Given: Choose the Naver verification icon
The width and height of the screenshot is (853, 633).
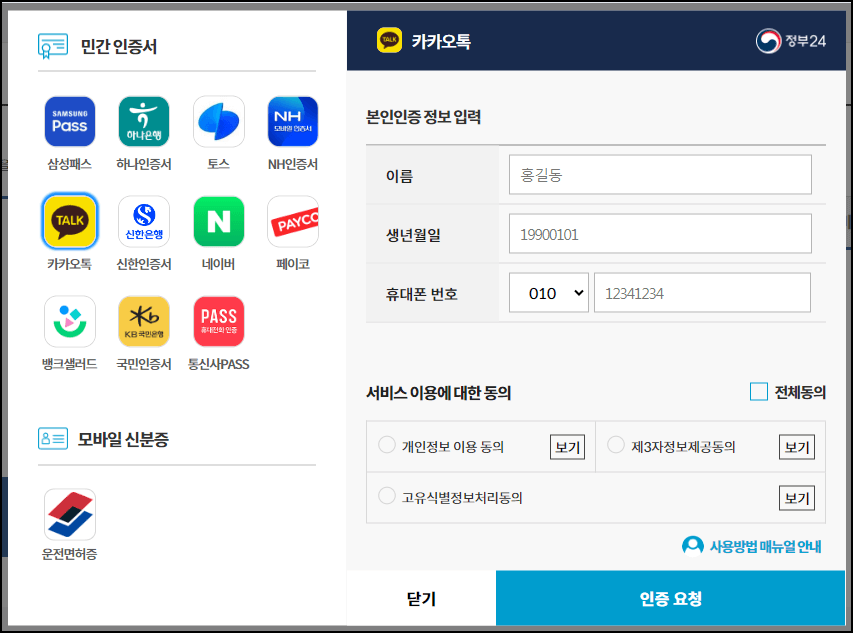Looking at the screenshot, I should tap(218, 221).
